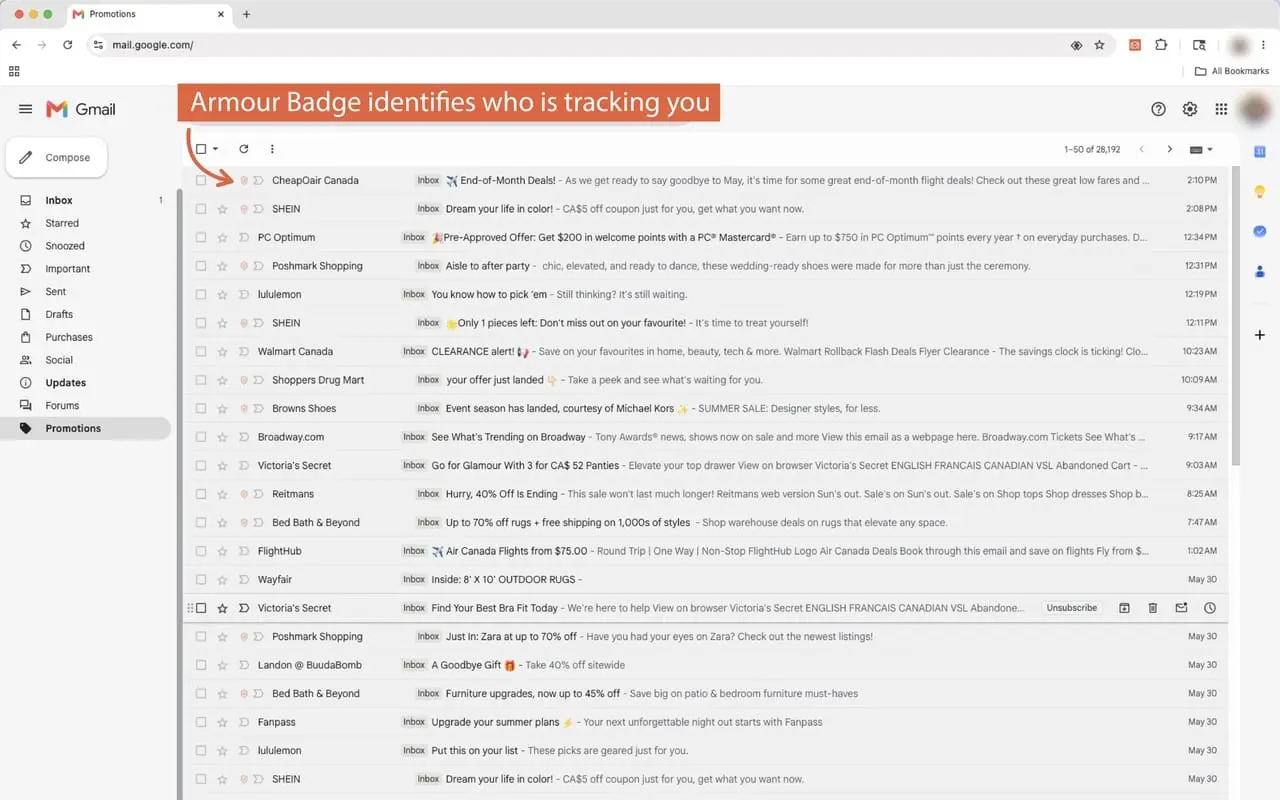Open Google Keep in the side panel
Image resolution: width=1280 pixels, height=800 pixels.
pyautogui.click(x=1260, y=191)
